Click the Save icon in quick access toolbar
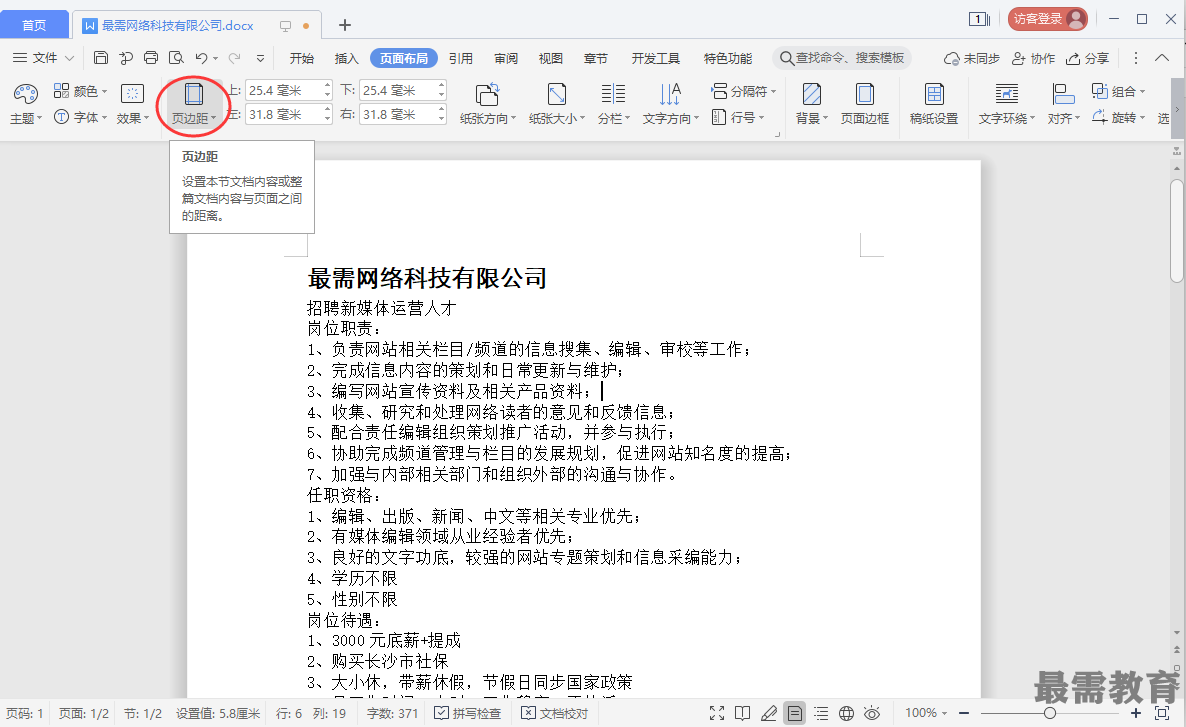The height and width of the screenshot is (727, 1186). (101, 57)
